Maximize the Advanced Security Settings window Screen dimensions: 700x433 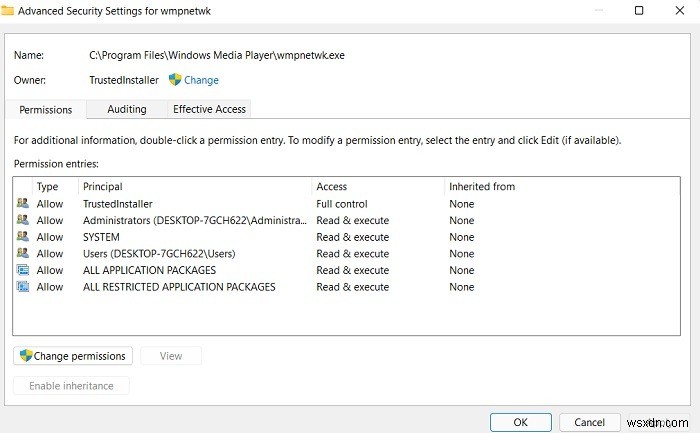click(639, 10)
